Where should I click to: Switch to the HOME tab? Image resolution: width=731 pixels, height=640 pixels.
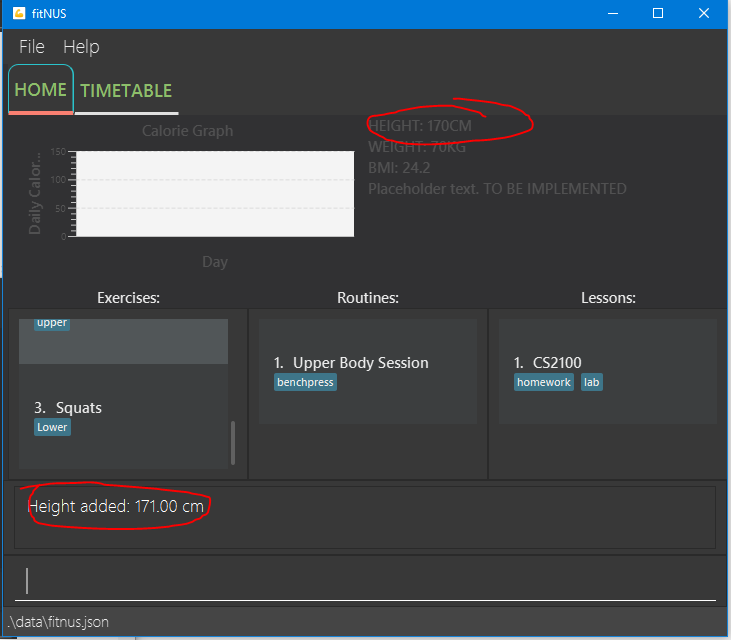coord(41,89)
